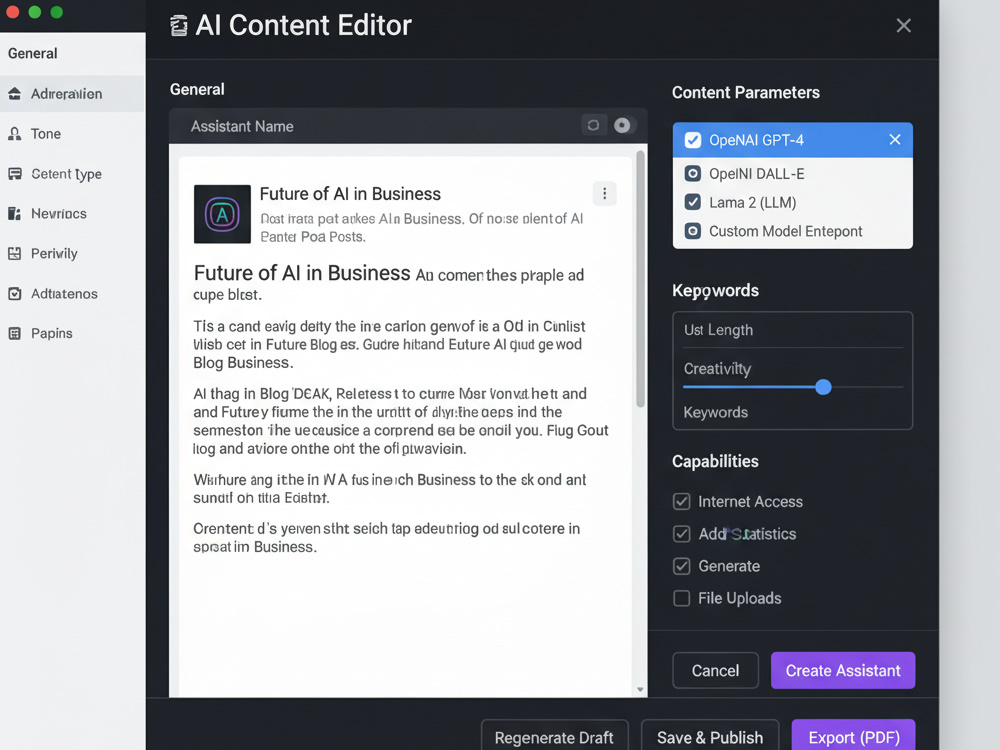The width and height of the screenshot is (1000, 750).
Task: Click the Tone sidebar icon
Action: pyautogui.click(x=14, y=134)
